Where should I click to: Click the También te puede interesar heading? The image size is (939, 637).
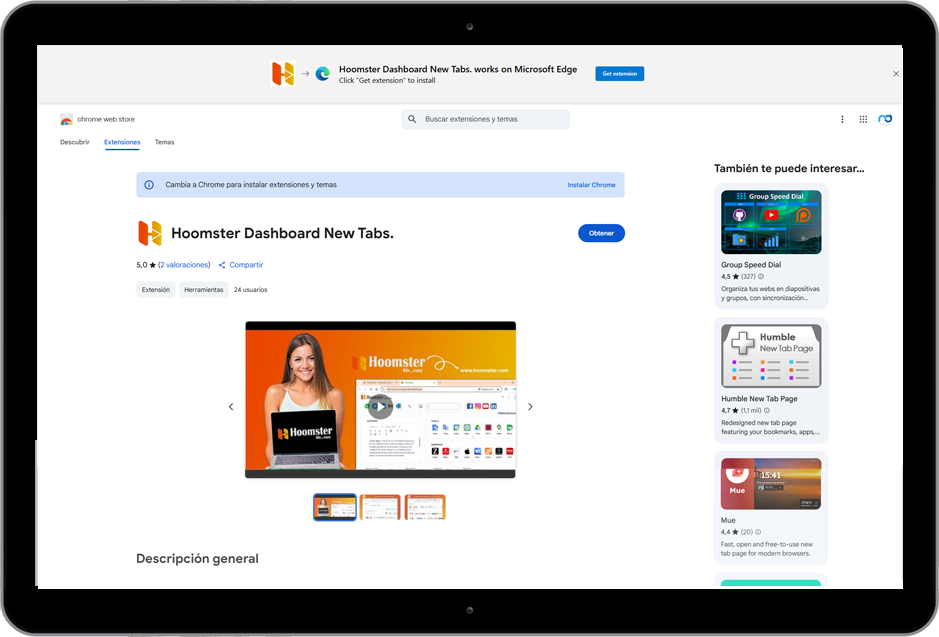point(789,168)
